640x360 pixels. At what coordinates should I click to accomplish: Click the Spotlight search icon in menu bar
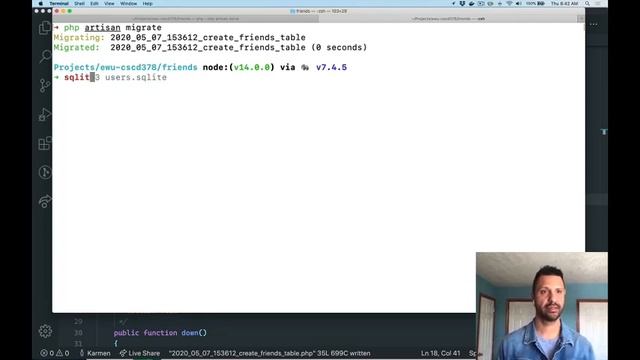587,3
